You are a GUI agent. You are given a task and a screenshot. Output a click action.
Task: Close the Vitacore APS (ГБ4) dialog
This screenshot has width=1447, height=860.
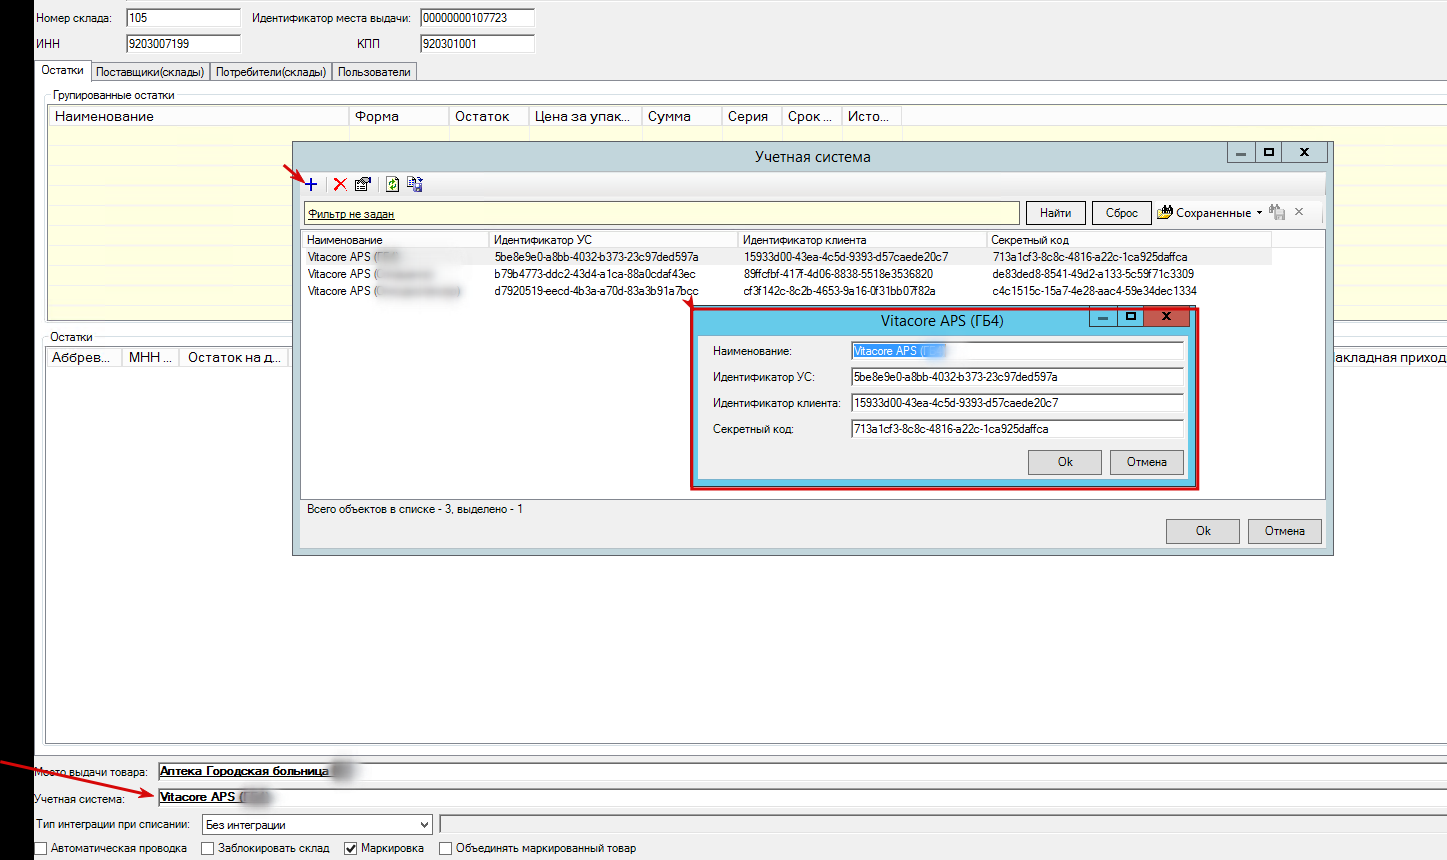click(x=1166, y=317)
